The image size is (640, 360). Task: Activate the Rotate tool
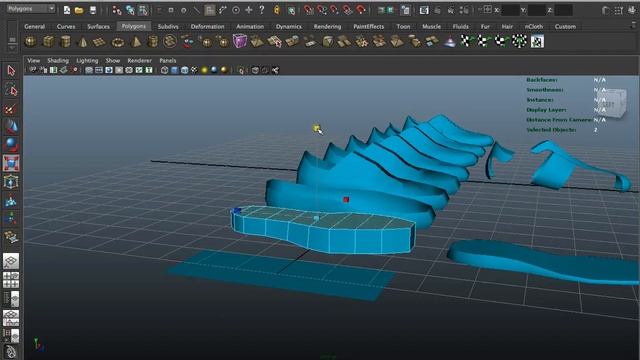point(11,145)
